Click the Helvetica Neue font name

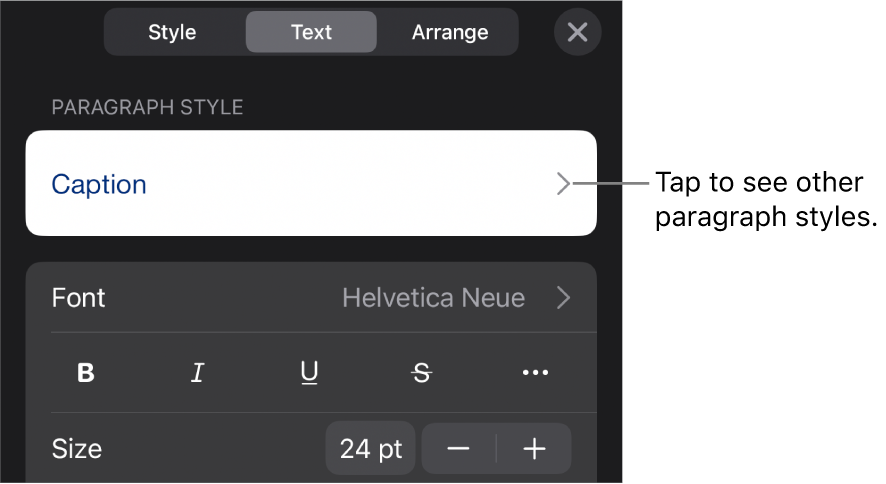click(433, 298)
